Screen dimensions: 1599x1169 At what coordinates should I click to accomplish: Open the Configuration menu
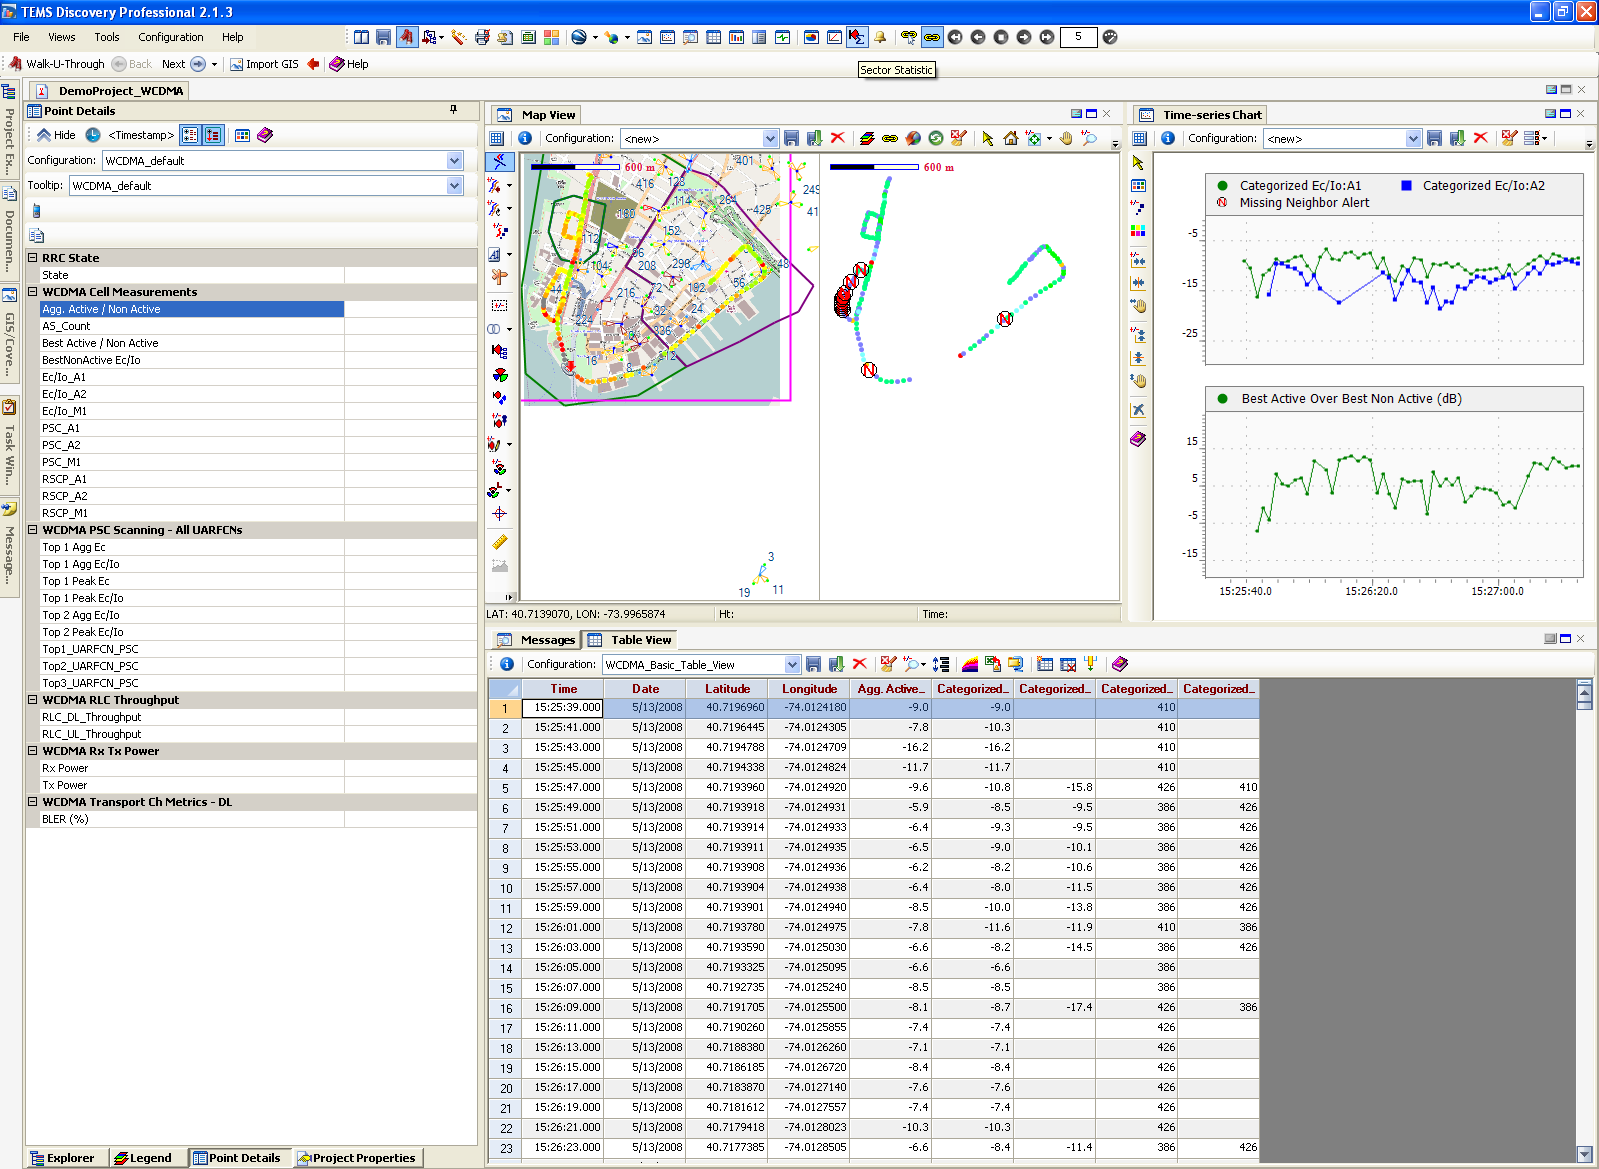170,37
